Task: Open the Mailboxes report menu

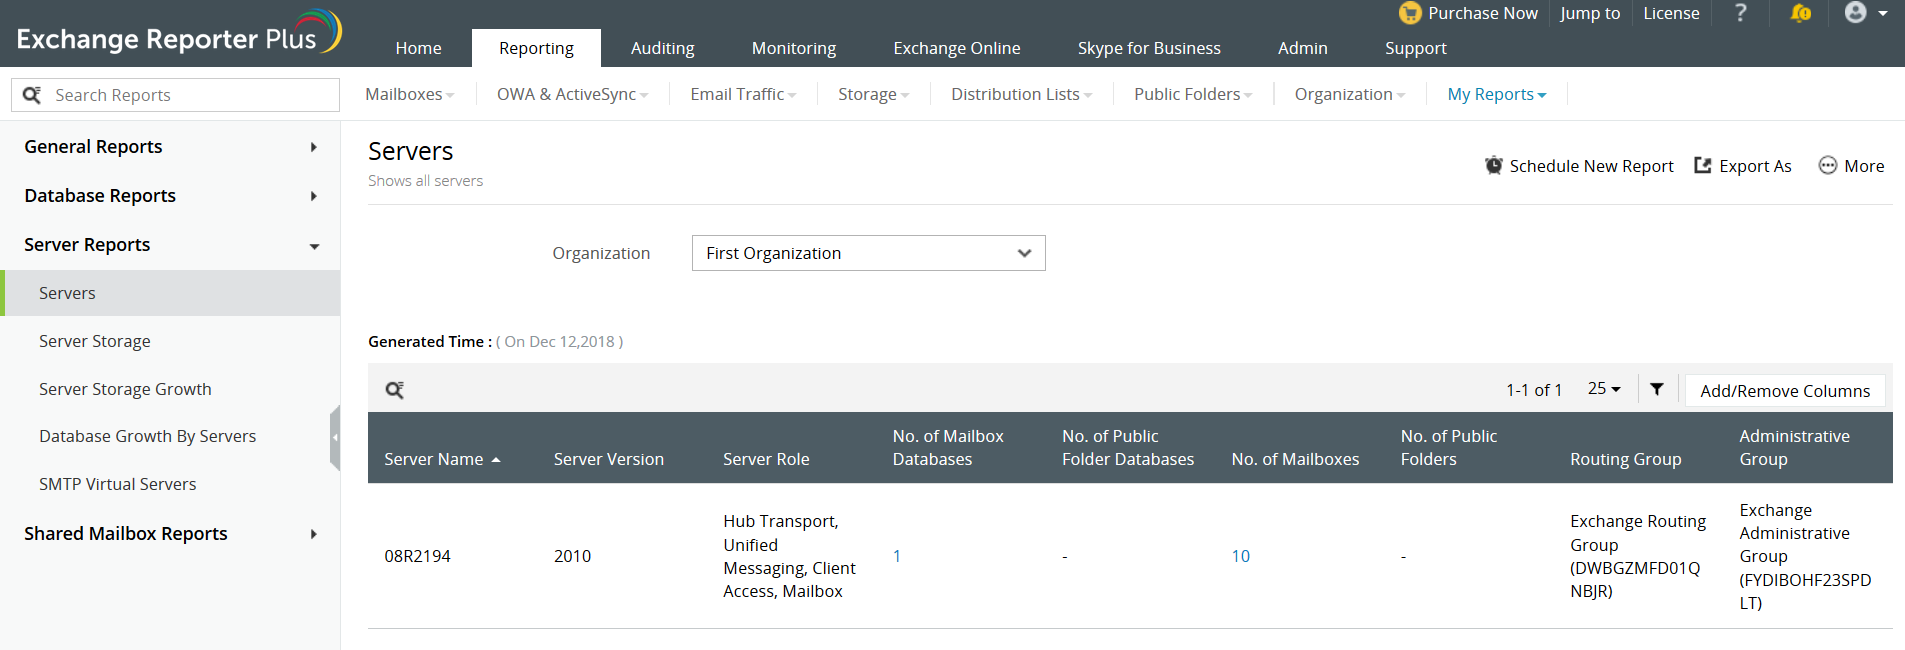Action: click(409, 94)
